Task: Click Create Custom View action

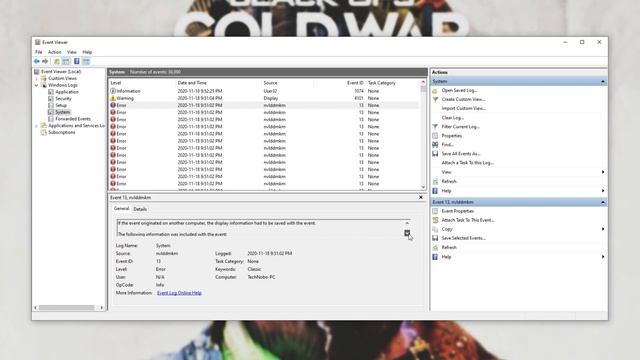Action: (463, 99)
